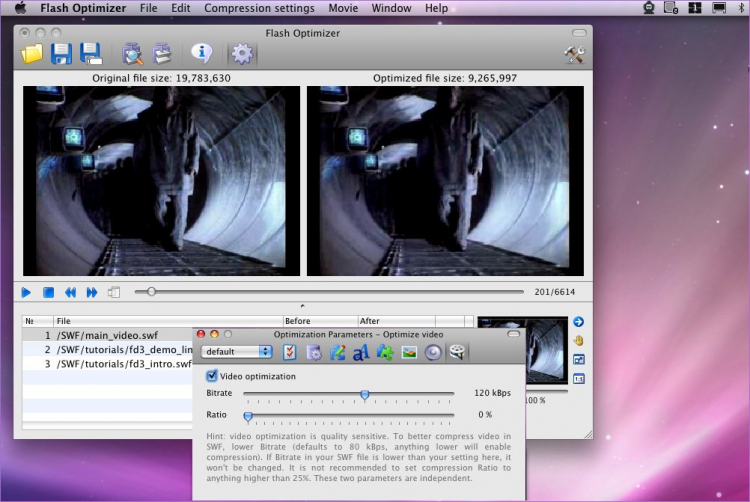The height and width of the screenshot is (502, 750).
Task: Open the info bubble icon in toolbar
Action: [201, 54]
